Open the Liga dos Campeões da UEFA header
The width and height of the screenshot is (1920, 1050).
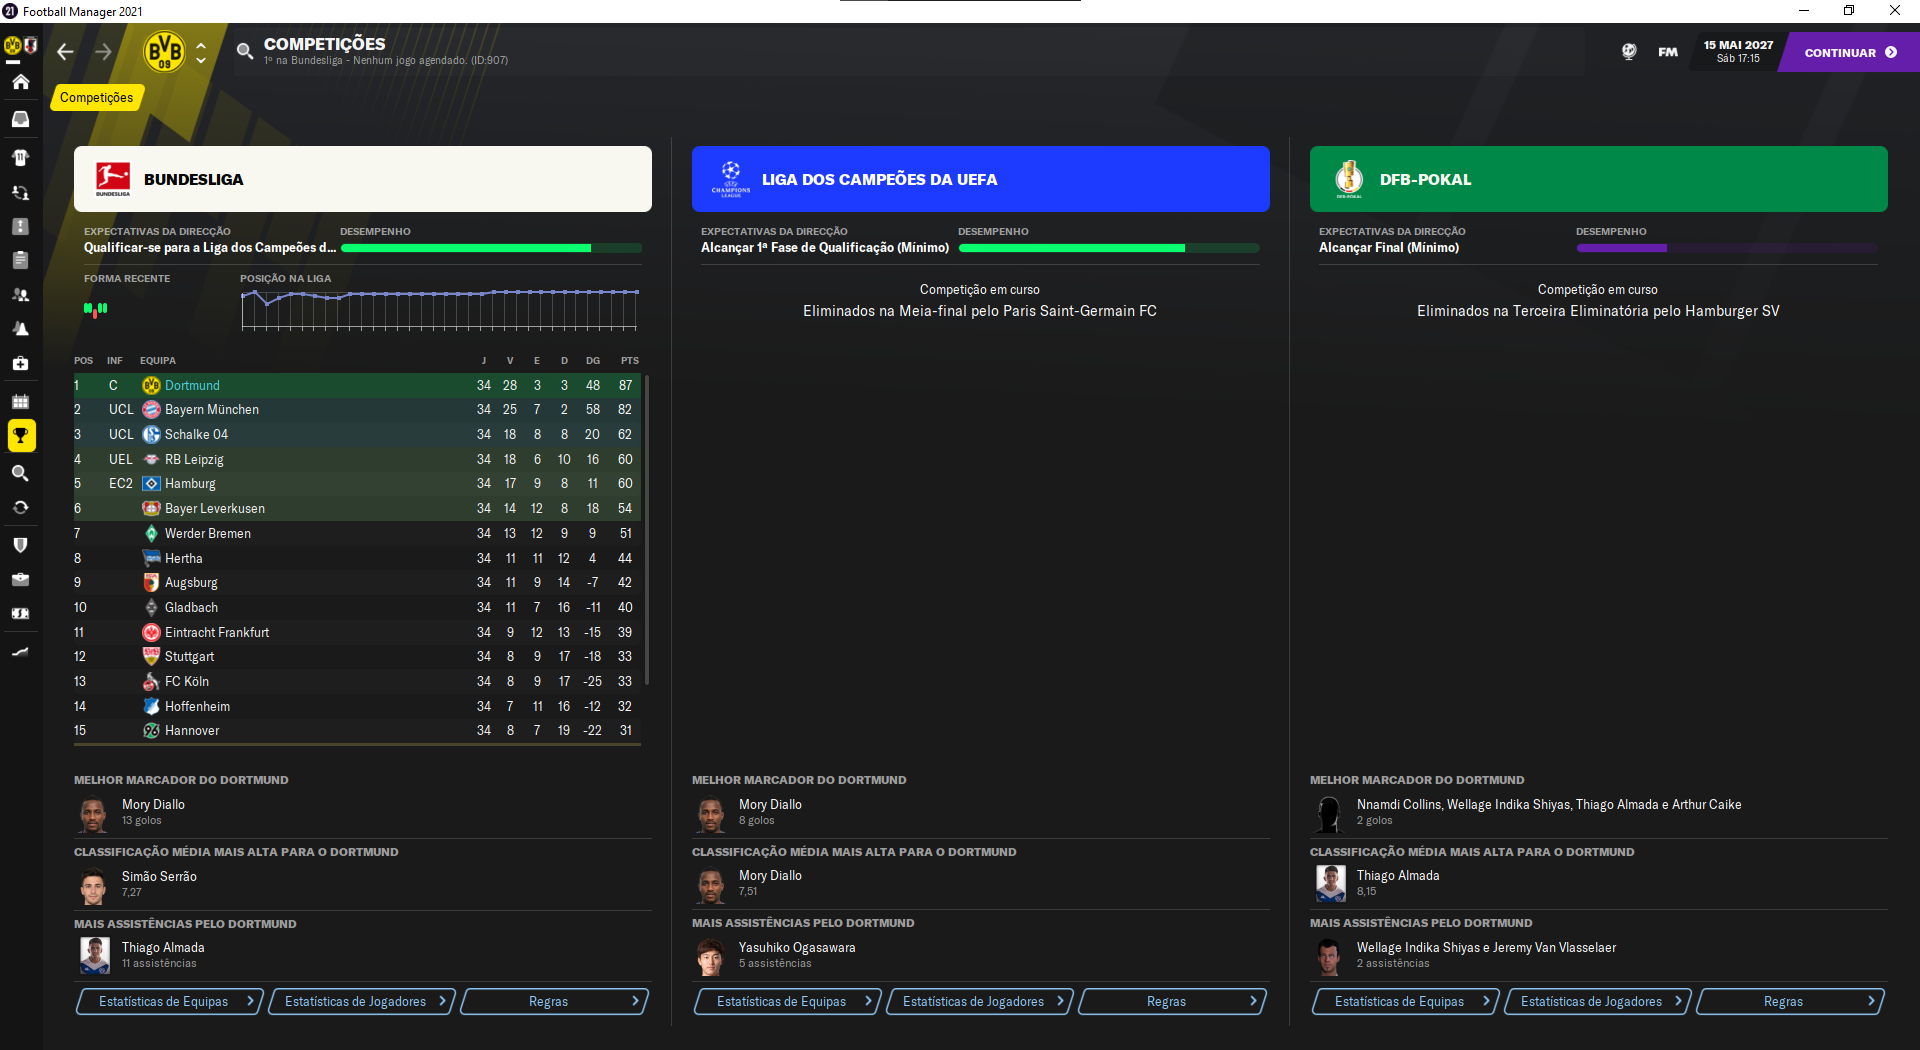(981, 179)
